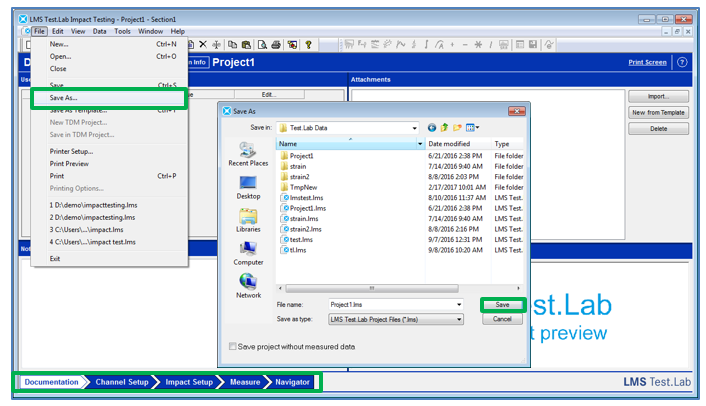Open the Network location icon

point(248,283)
